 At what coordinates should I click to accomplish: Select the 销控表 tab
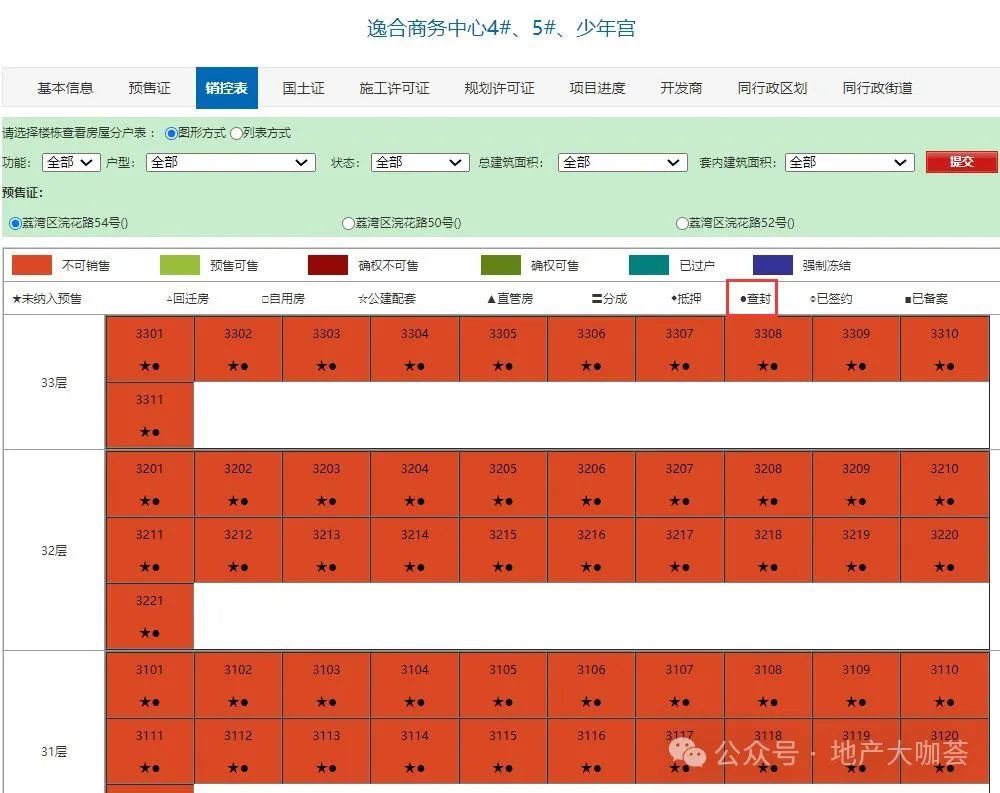[226, 88]
